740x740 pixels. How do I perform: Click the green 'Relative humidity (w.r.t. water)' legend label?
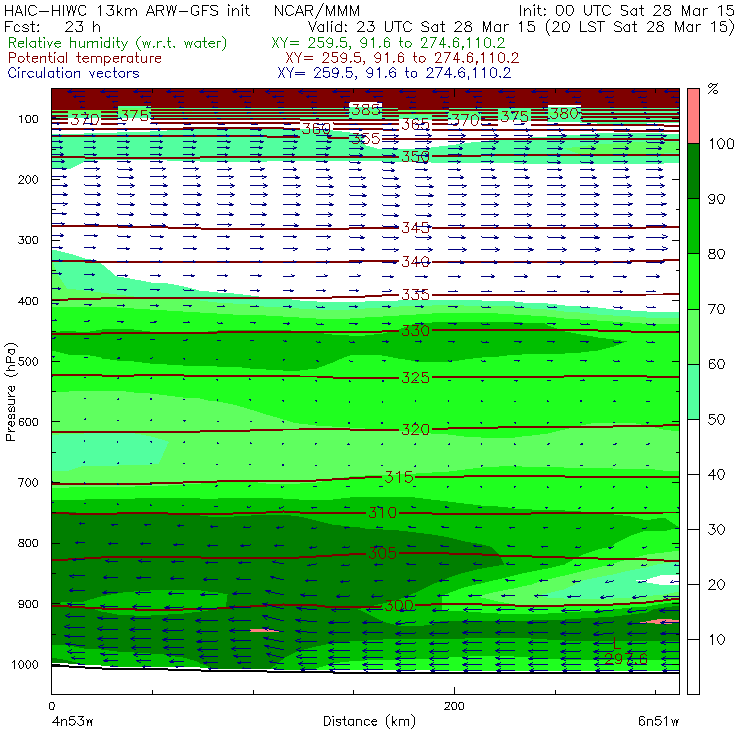click(117, 43)
